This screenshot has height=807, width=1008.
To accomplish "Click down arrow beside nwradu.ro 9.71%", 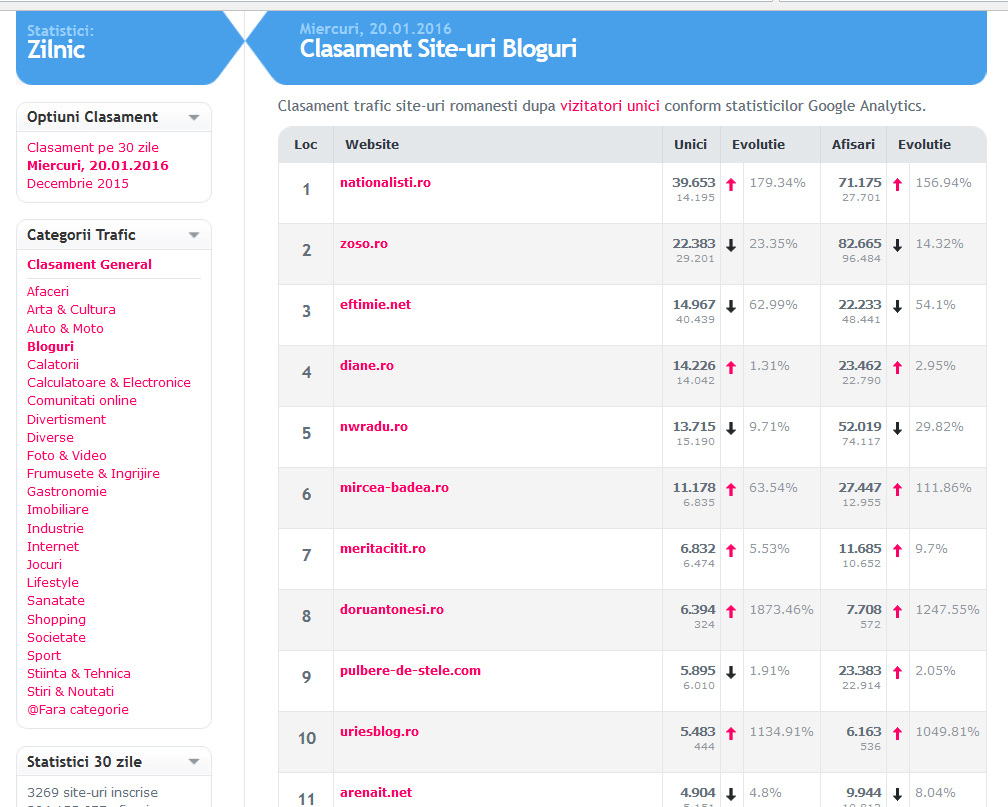I will pos(731,428).
